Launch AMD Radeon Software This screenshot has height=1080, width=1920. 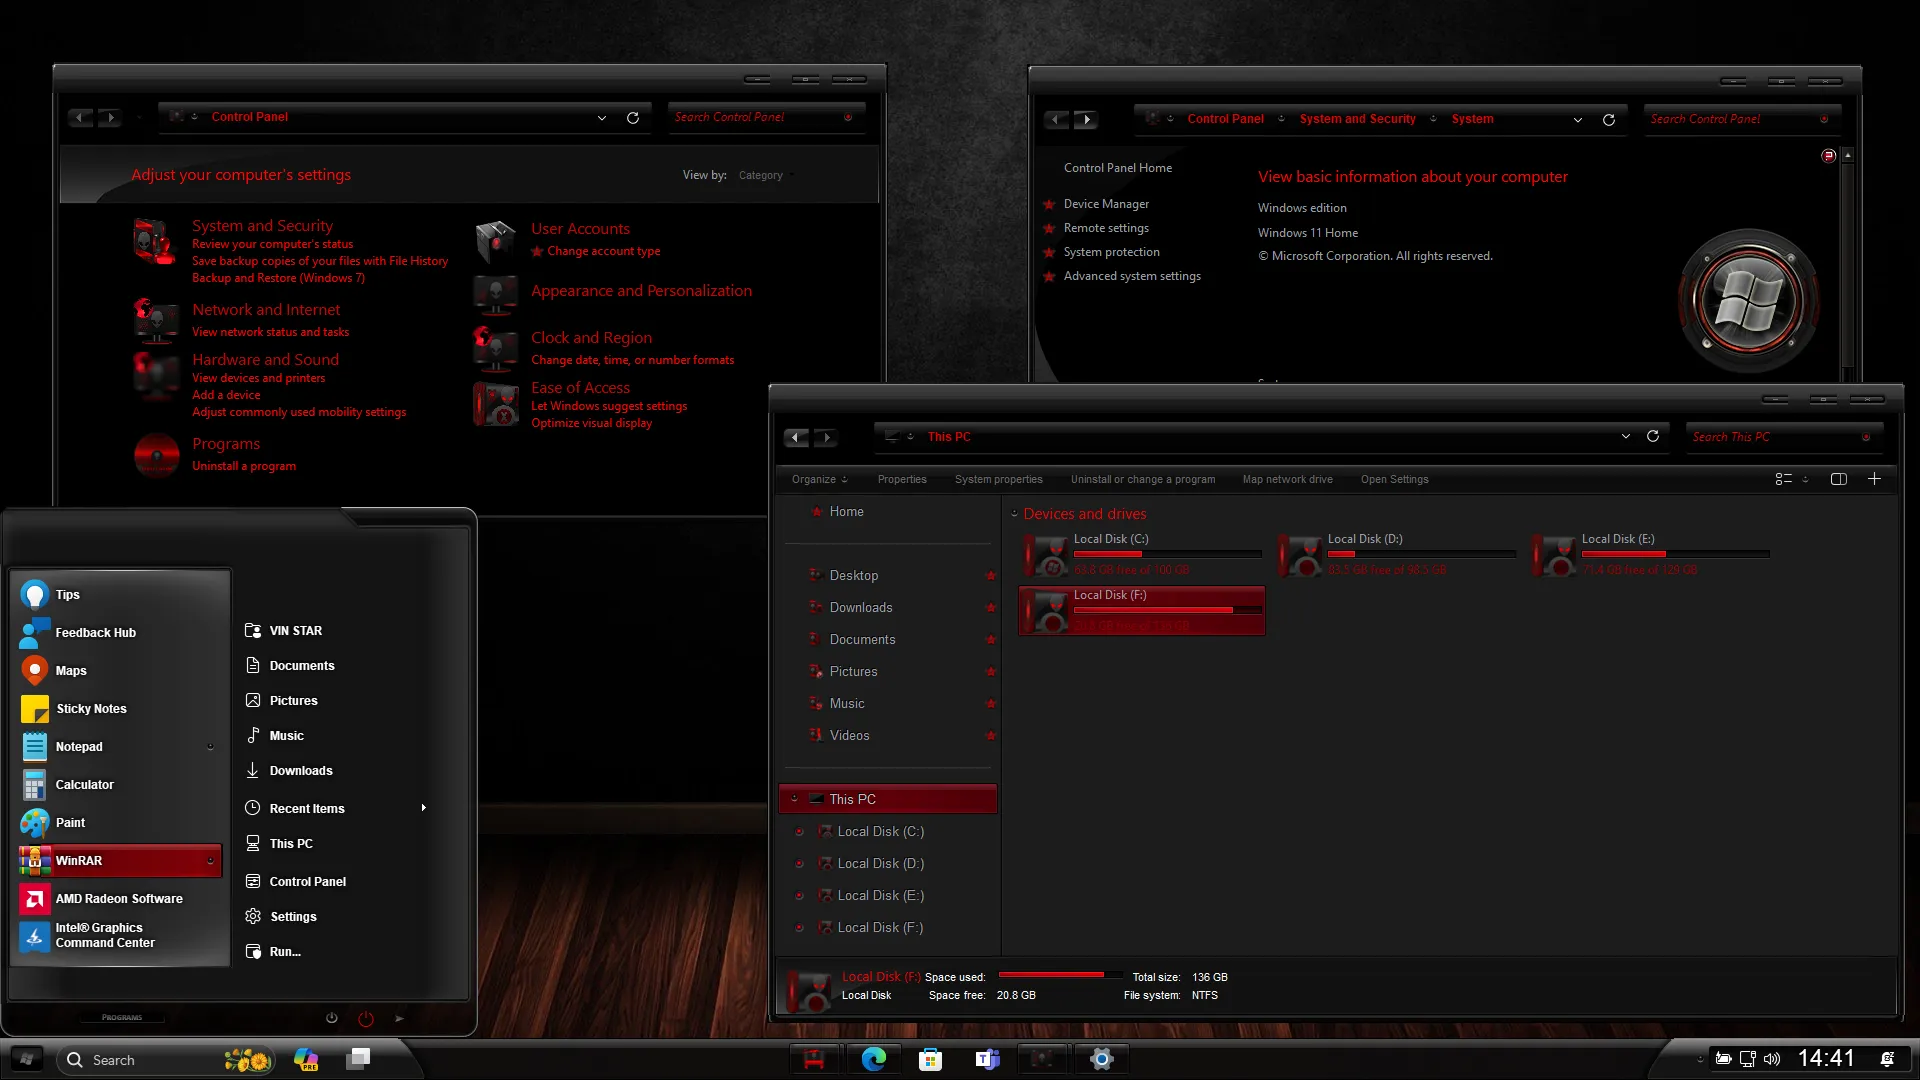pyautogui.click(x=118, y=898)
